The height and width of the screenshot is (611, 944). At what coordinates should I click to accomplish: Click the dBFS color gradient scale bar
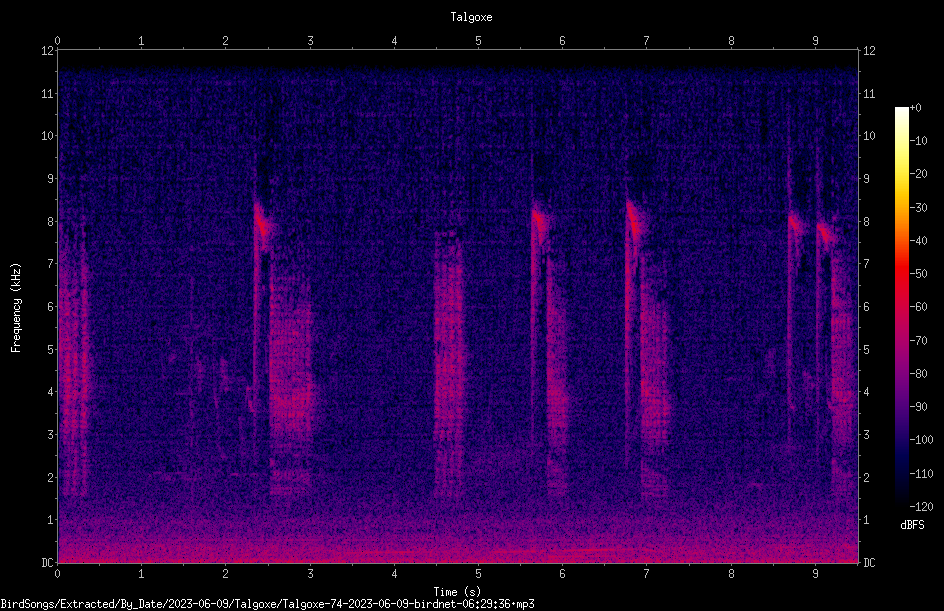click(901, 307)
